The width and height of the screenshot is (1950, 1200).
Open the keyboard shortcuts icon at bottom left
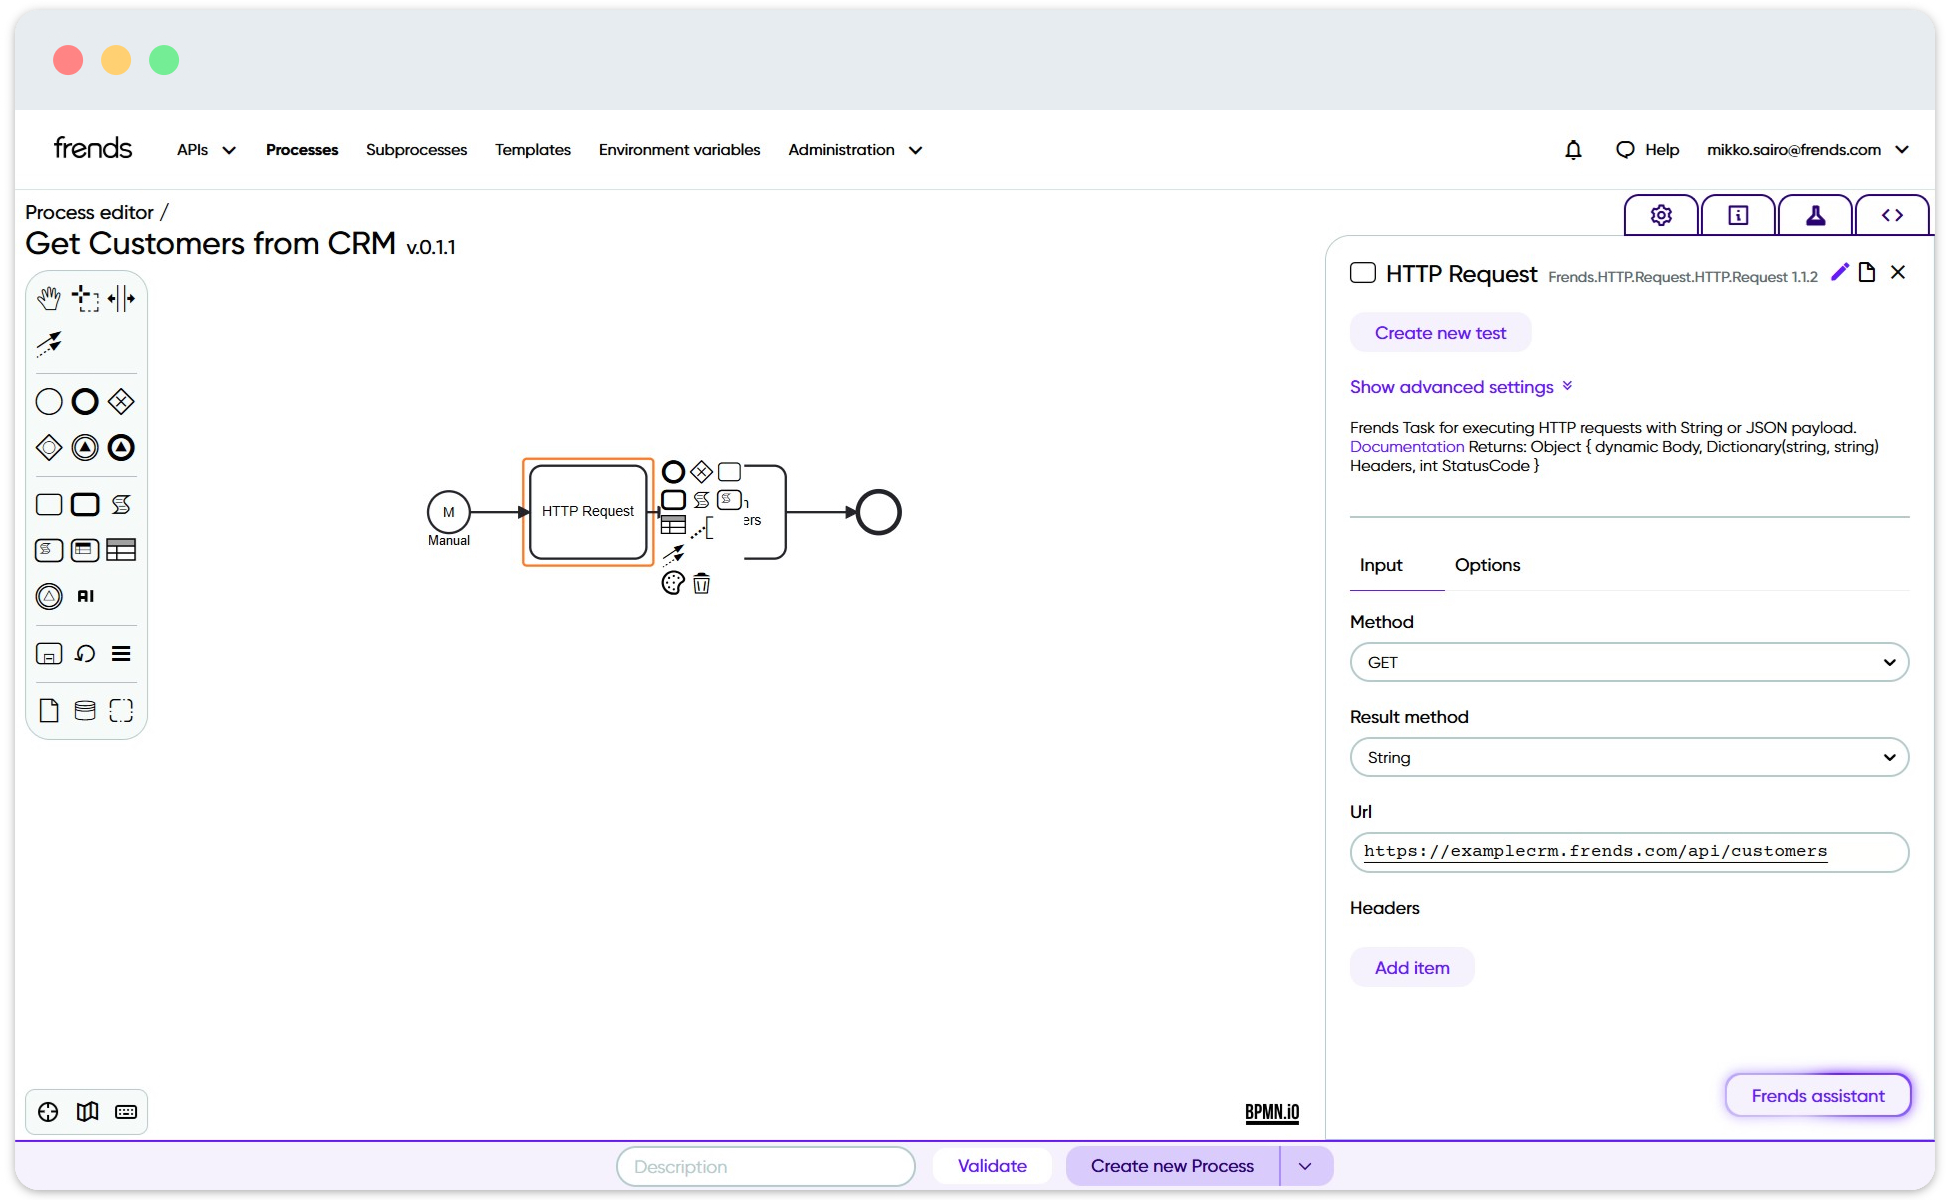pos(125,1111)
